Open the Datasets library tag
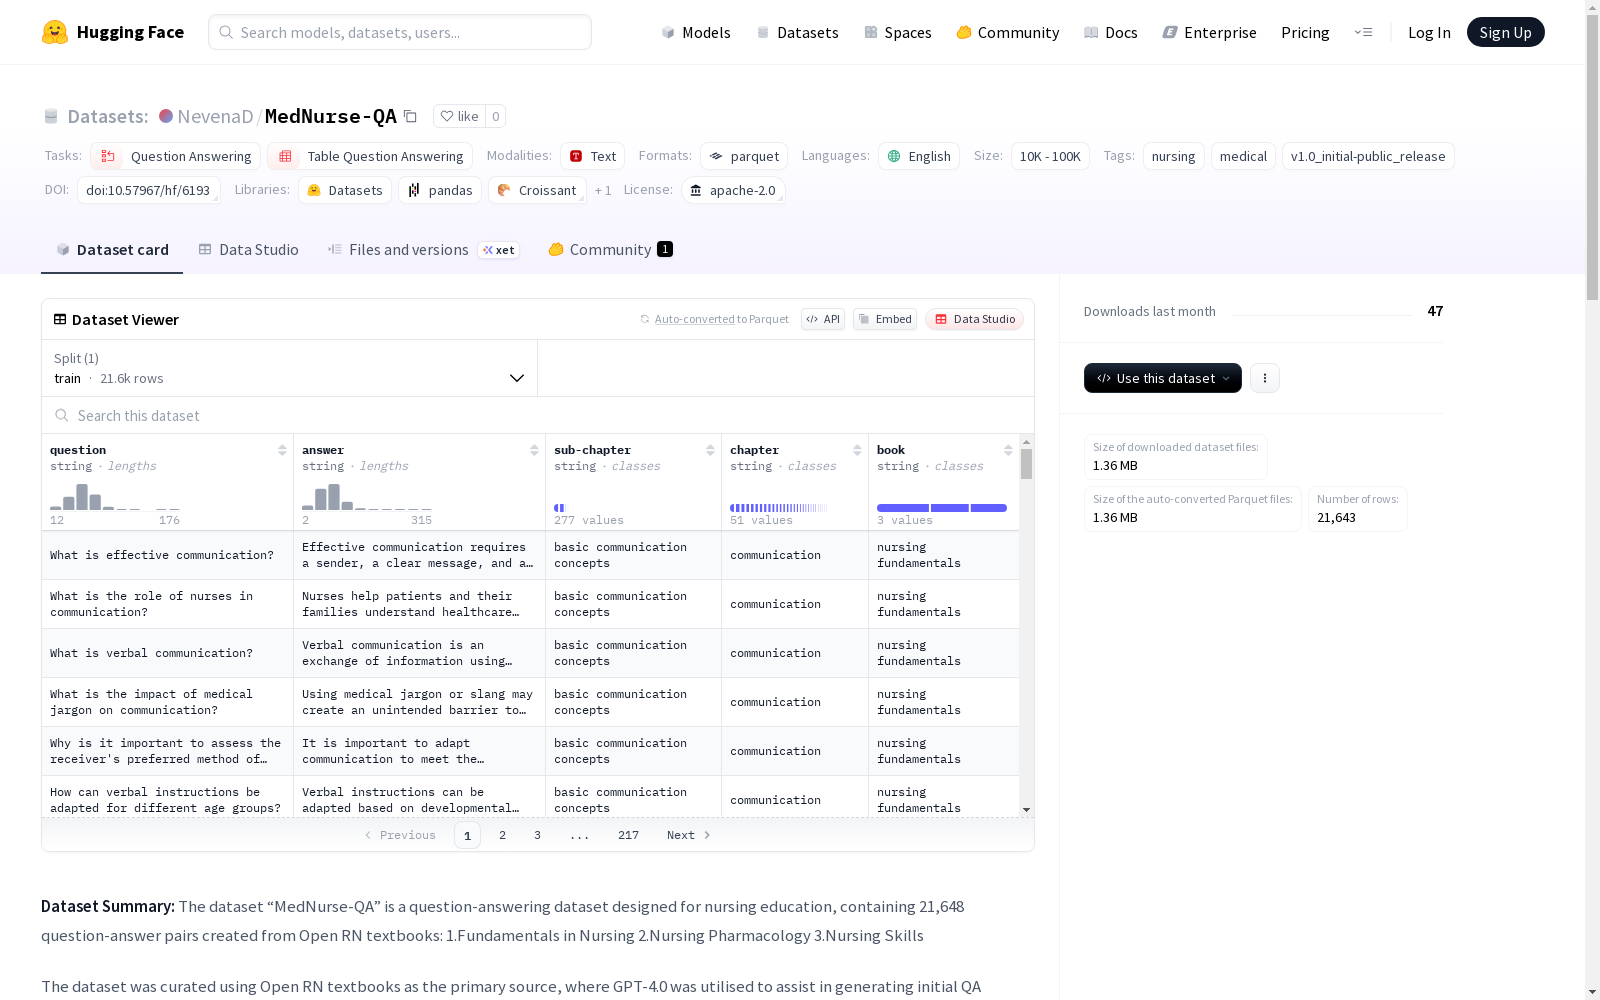 pyautogui.click(x=345, y=190)
